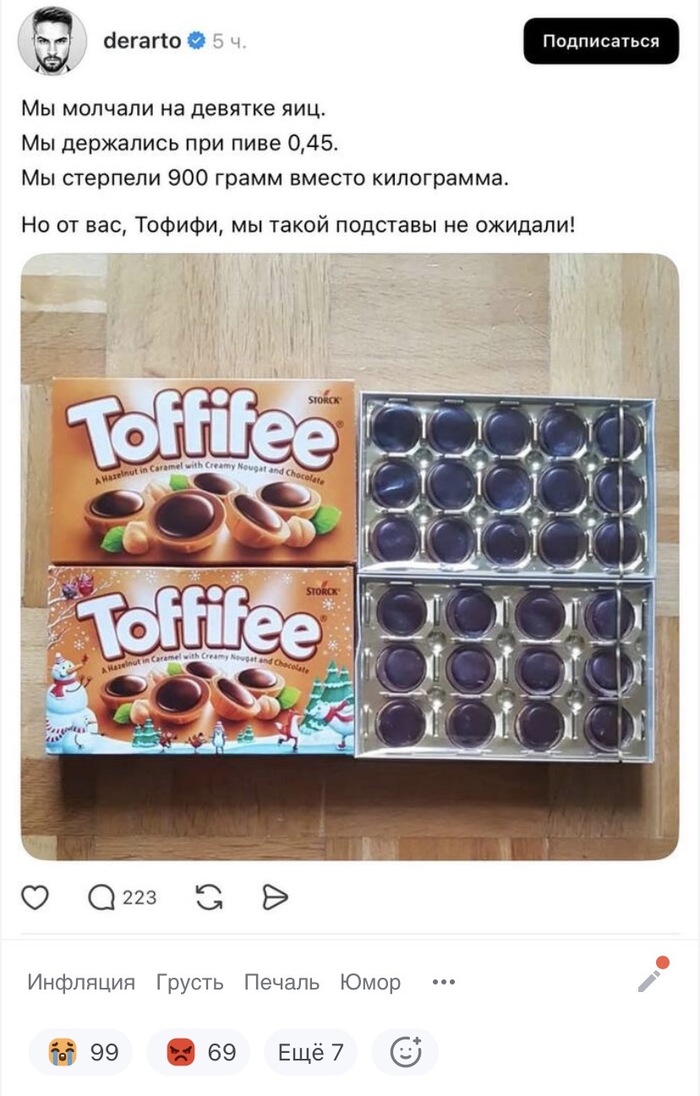
Task: Select the Инфляция tag
Action: click(81, 982)
